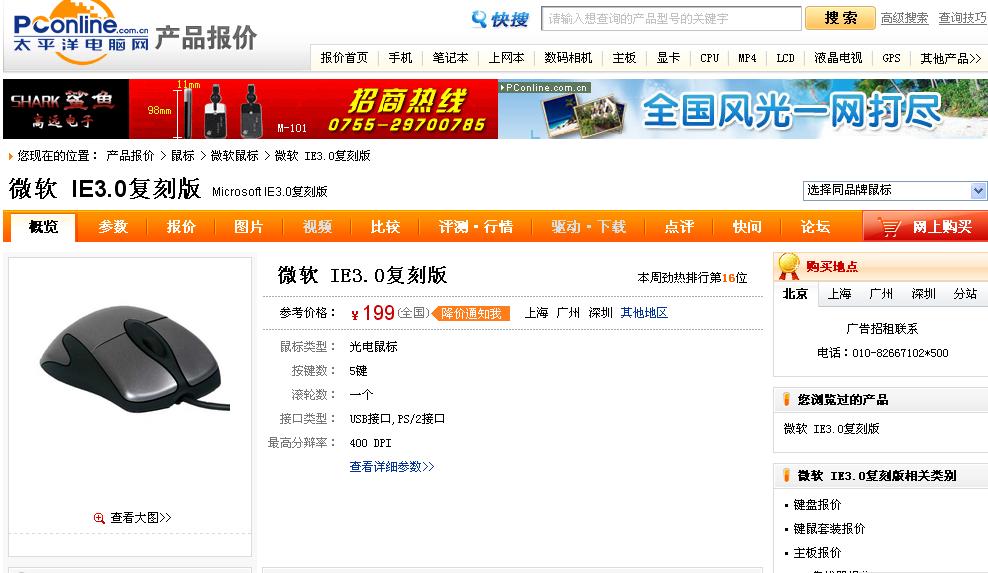Switch to the 比较 tab

[385, 227]
